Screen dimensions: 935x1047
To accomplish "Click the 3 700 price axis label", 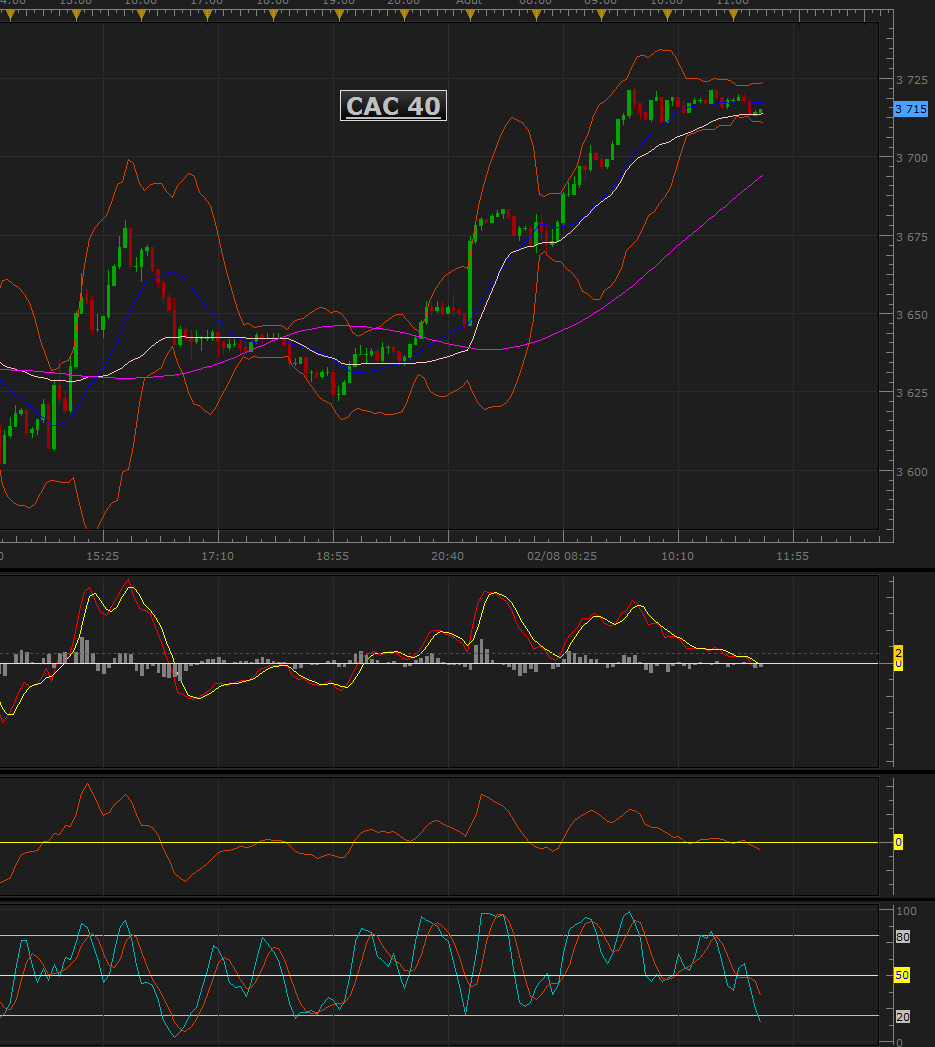I will (912, 158).
